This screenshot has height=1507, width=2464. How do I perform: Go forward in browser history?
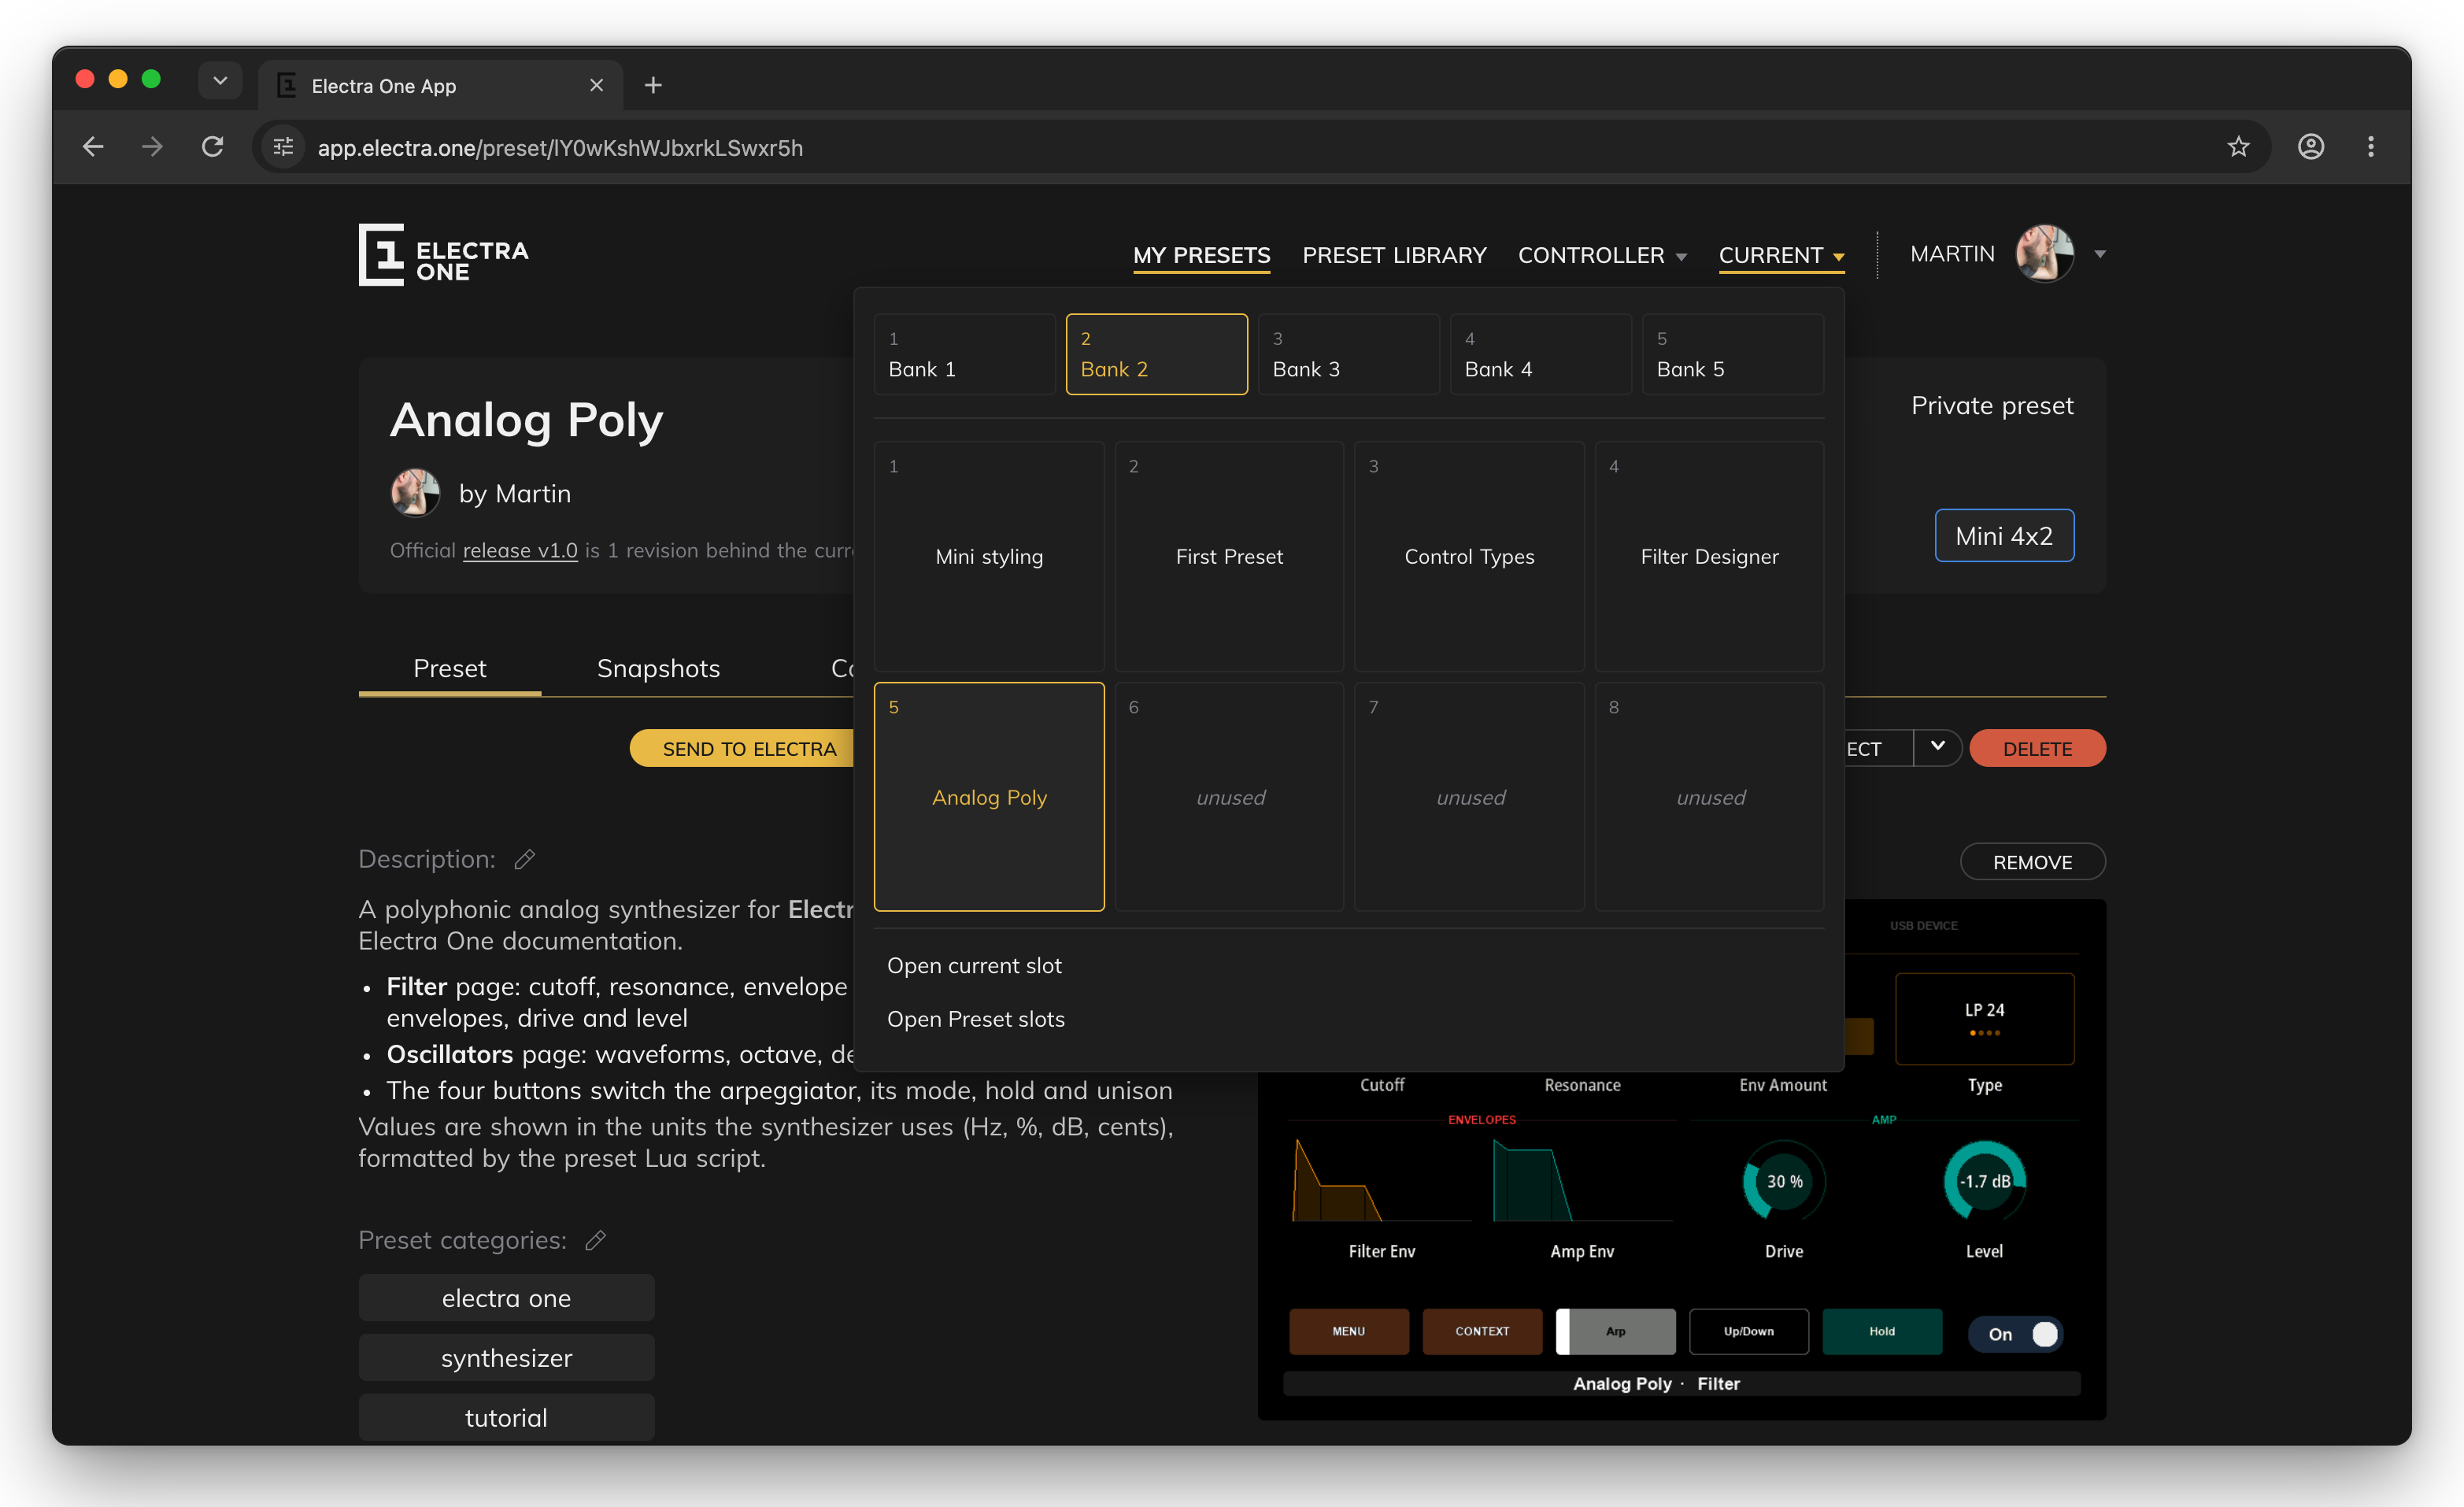152,147
